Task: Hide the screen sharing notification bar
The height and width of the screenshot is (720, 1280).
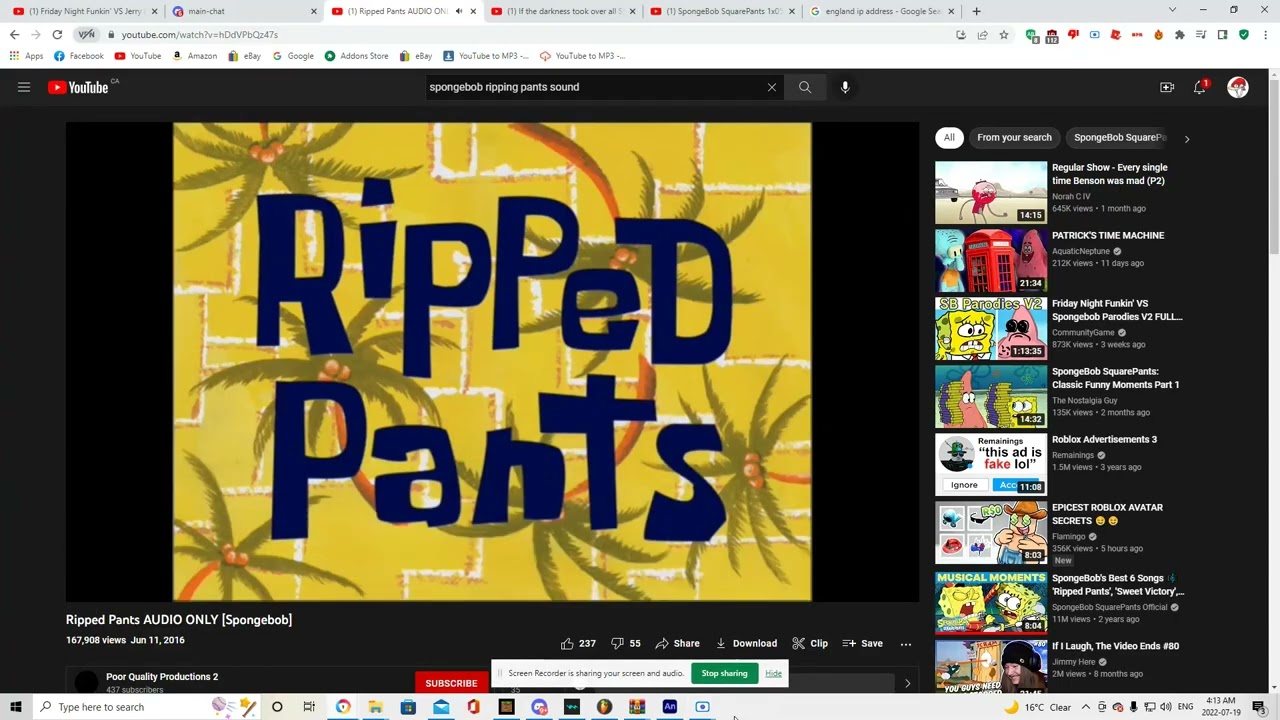Action: pyautogui.click(x=773, y=674)
